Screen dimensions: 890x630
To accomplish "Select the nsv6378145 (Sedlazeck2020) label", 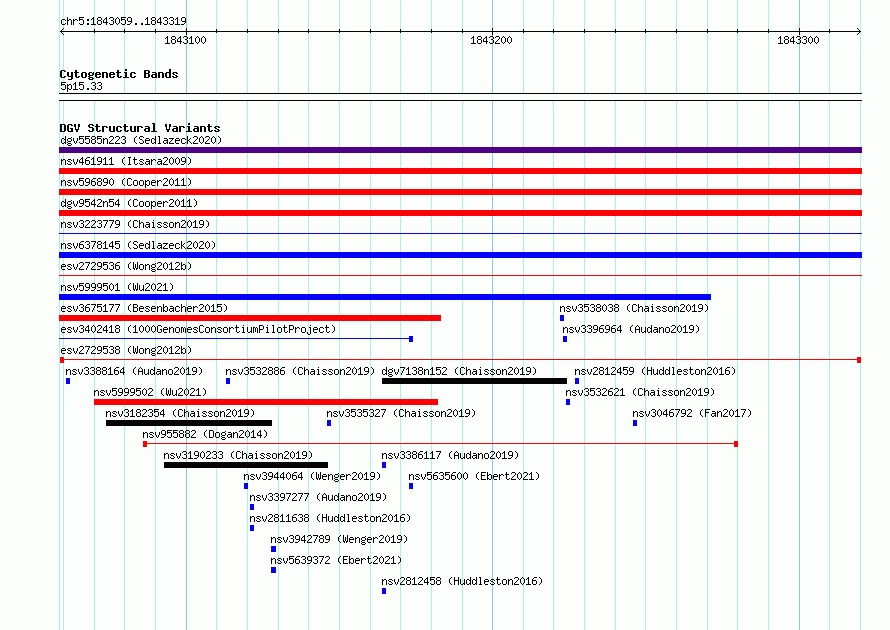I will [x=138, y=245].
